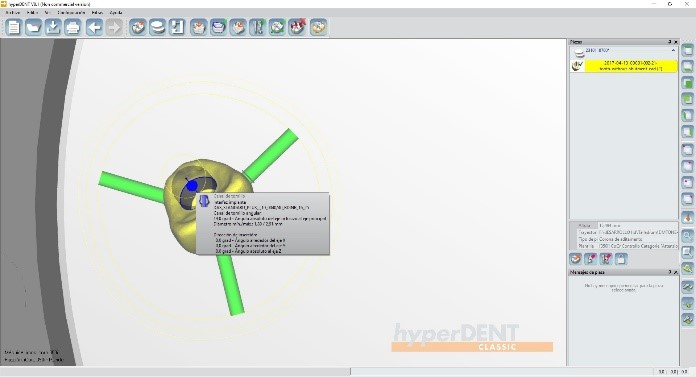Open the Archivo menu
This screenshot has width=696, height=377.
coord(13,12)
